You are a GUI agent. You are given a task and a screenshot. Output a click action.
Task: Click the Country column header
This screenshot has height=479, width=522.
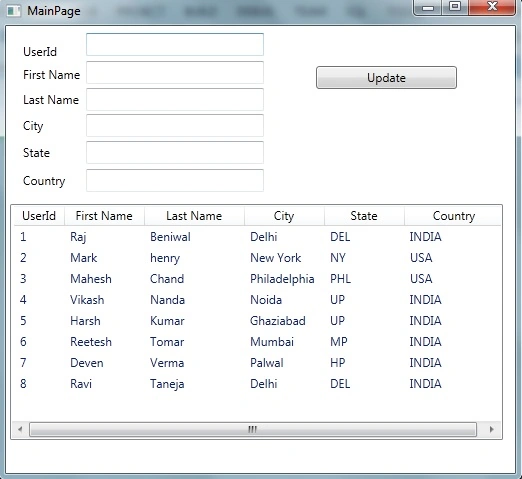(x=453, y=216)
